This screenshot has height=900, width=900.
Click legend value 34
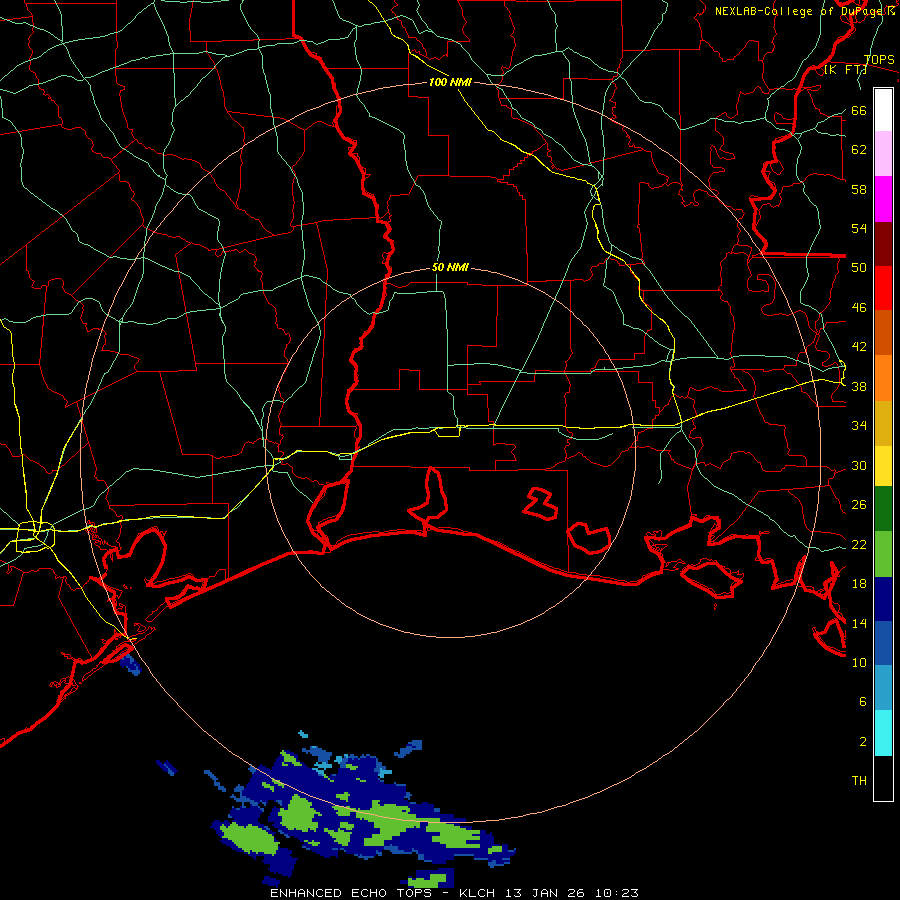point(859,425)
